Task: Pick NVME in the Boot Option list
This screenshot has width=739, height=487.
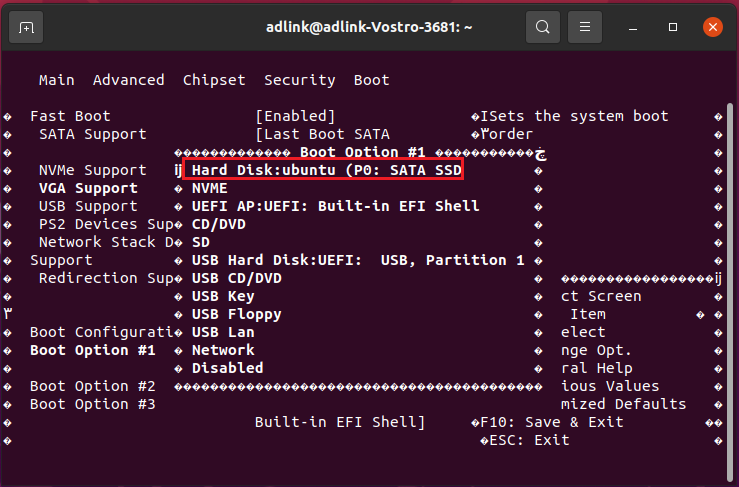Action: click(x=210, y=188)
